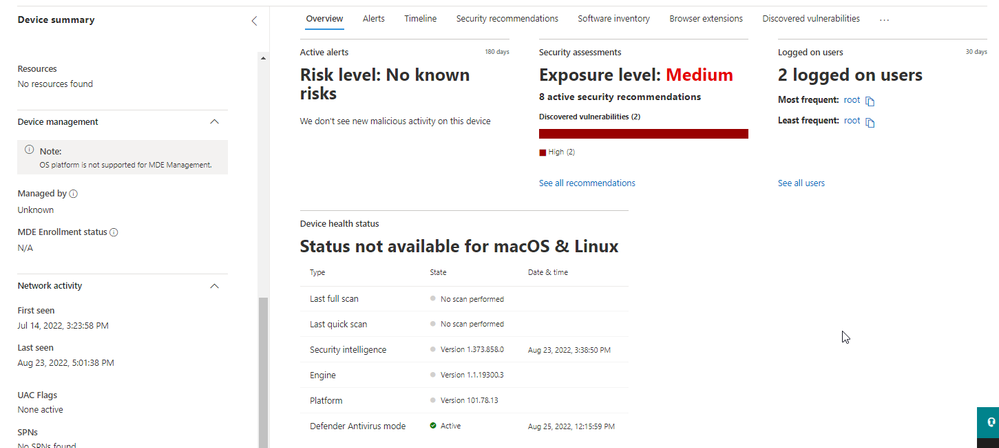Click Aug 25, 2022, 12:15:59 PM timestamp
The height and width of the screenshot is (448, 999).
[571, 426]
